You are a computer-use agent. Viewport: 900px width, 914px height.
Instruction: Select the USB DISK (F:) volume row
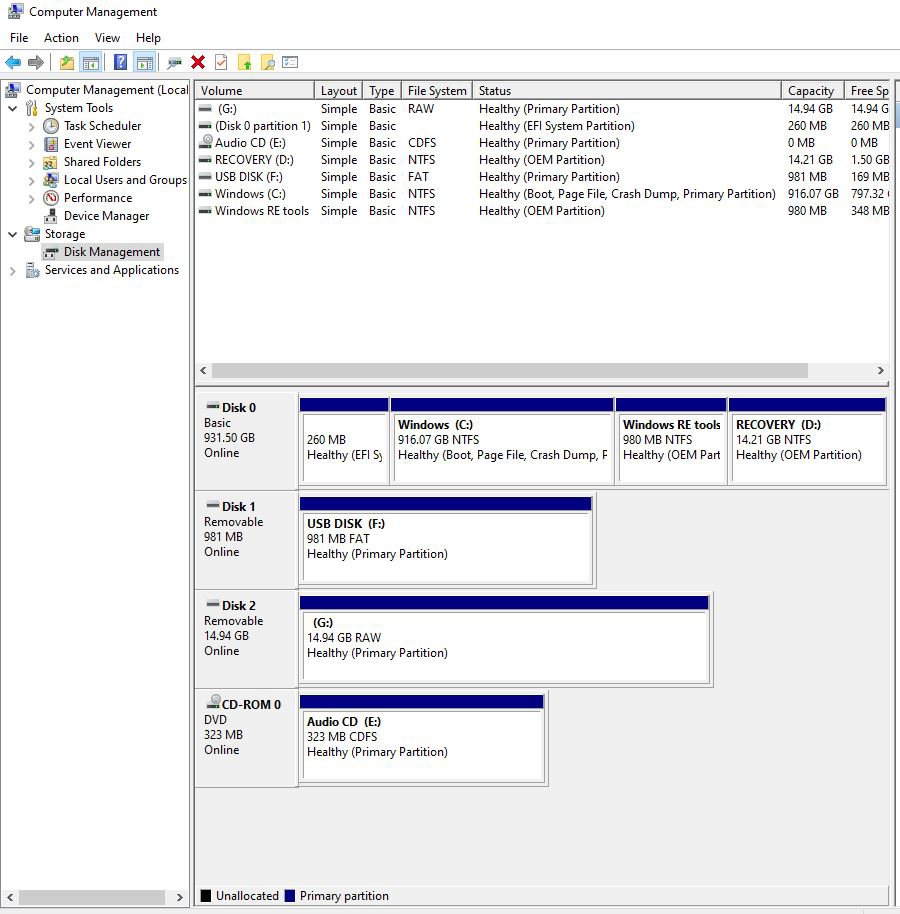click(x=542, y=177)
